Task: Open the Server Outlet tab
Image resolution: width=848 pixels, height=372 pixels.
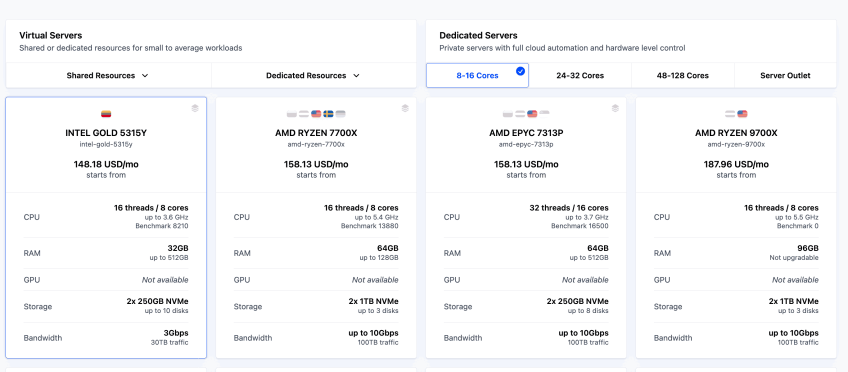Action: coord(785,76)
